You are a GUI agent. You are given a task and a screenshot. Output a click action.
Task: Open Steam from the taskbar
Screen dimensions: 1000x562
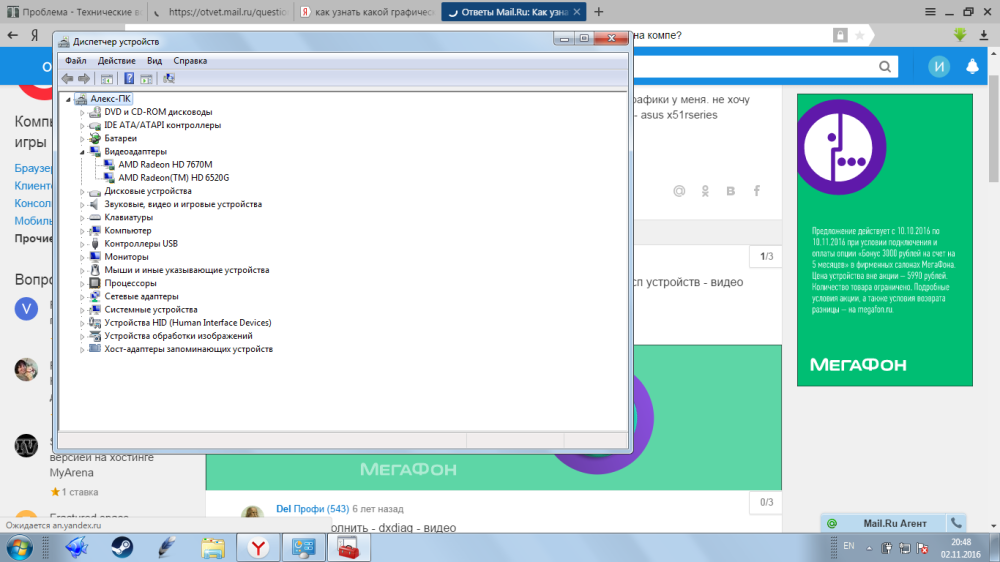122,548
